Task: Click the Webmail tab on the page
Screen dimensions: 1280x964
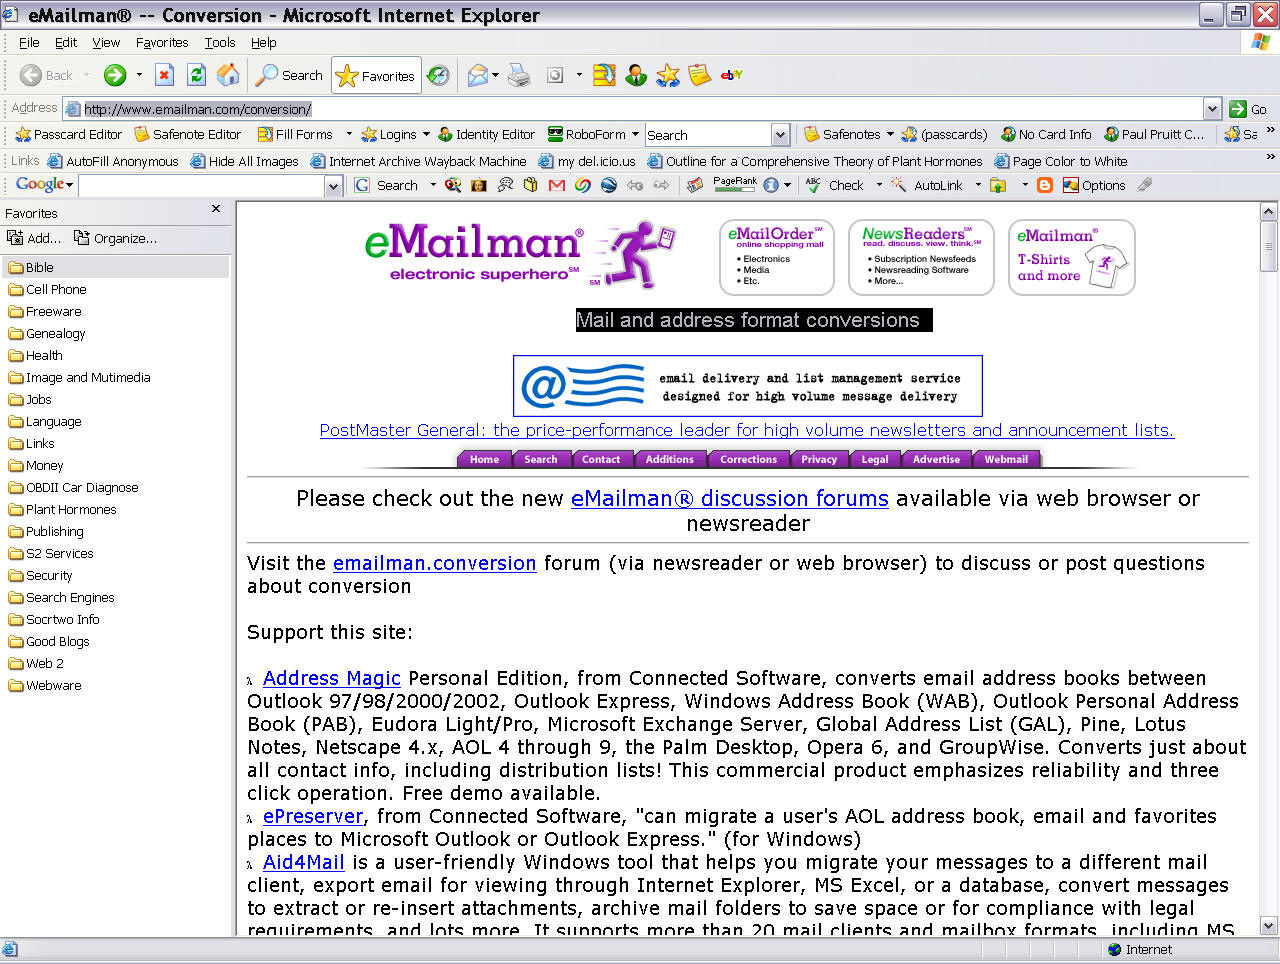Action: pyautogui.click(x=1006, y=459)
